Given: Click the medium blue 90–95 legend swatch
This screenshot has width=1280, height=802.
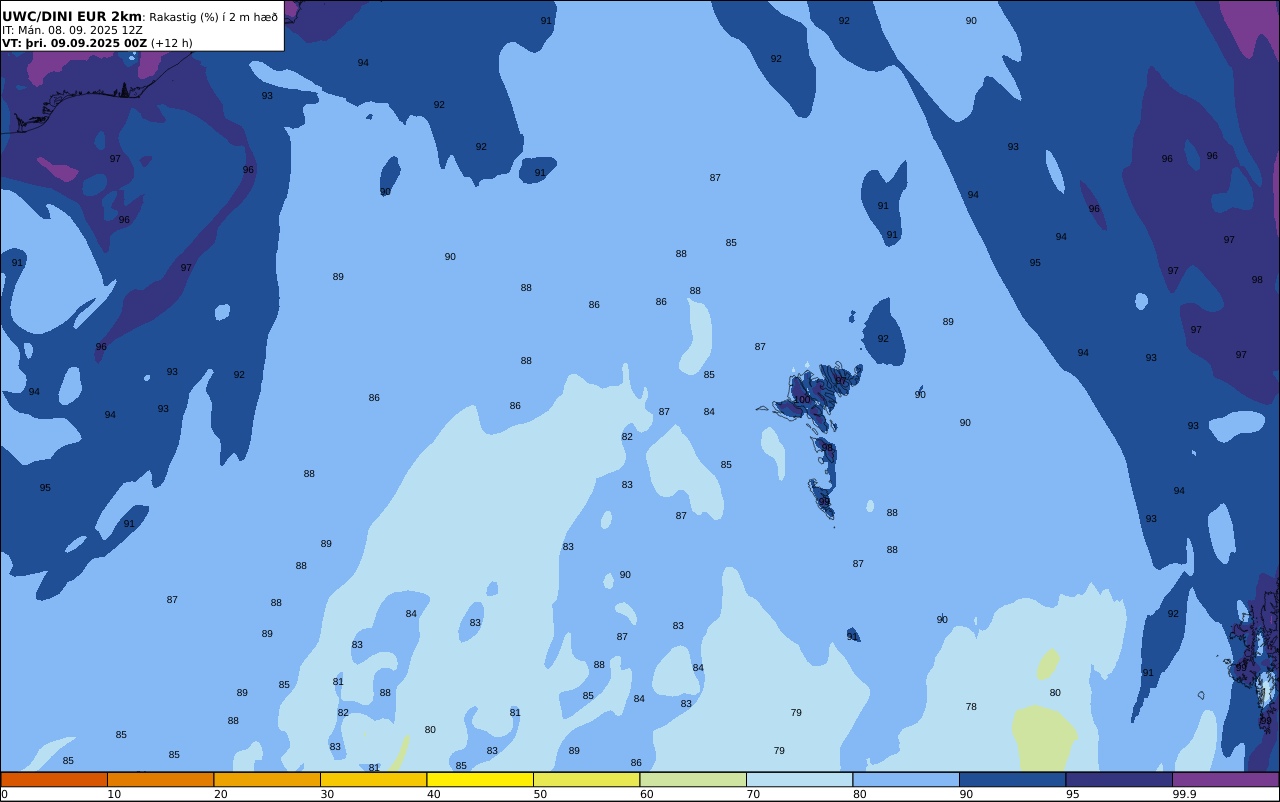Looking at the screenshot, I should (1012, 779).
